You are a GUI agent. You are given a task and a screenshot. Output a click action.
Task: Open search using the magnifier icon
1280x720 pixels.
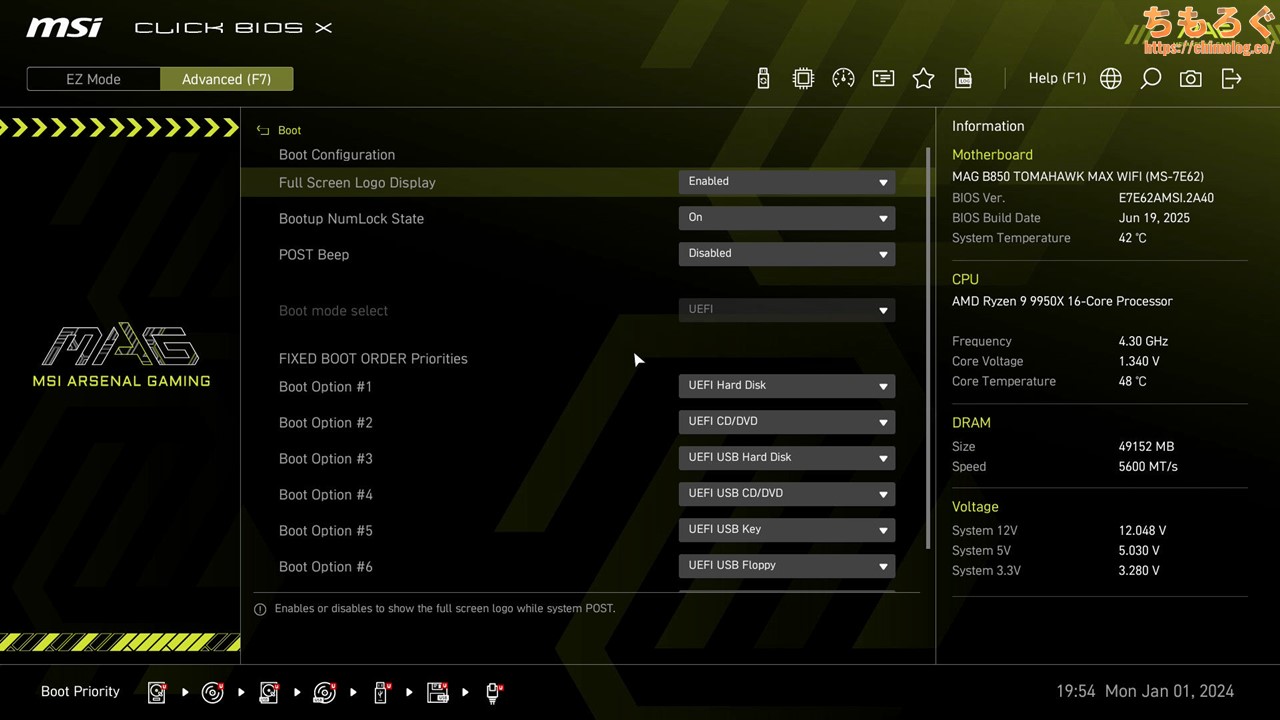click(x=1150, y=79)
